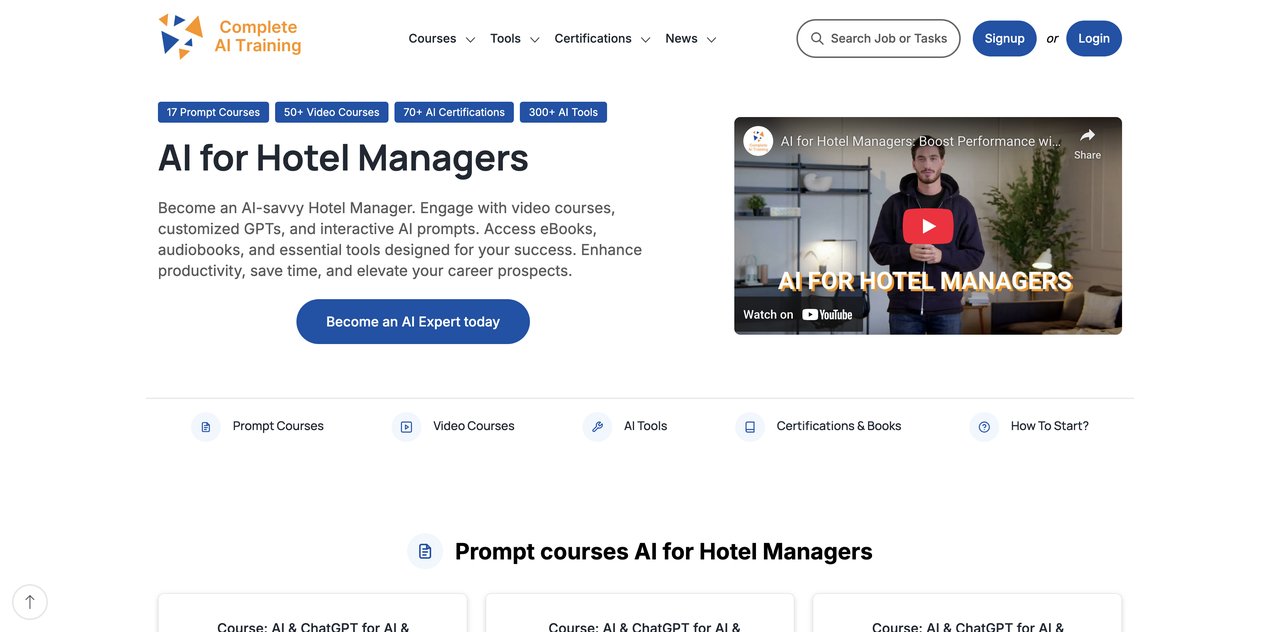This screenshot has height=632, width=1280.
Task: Open Watch on YouTube link
Action: tap(798, 314)
